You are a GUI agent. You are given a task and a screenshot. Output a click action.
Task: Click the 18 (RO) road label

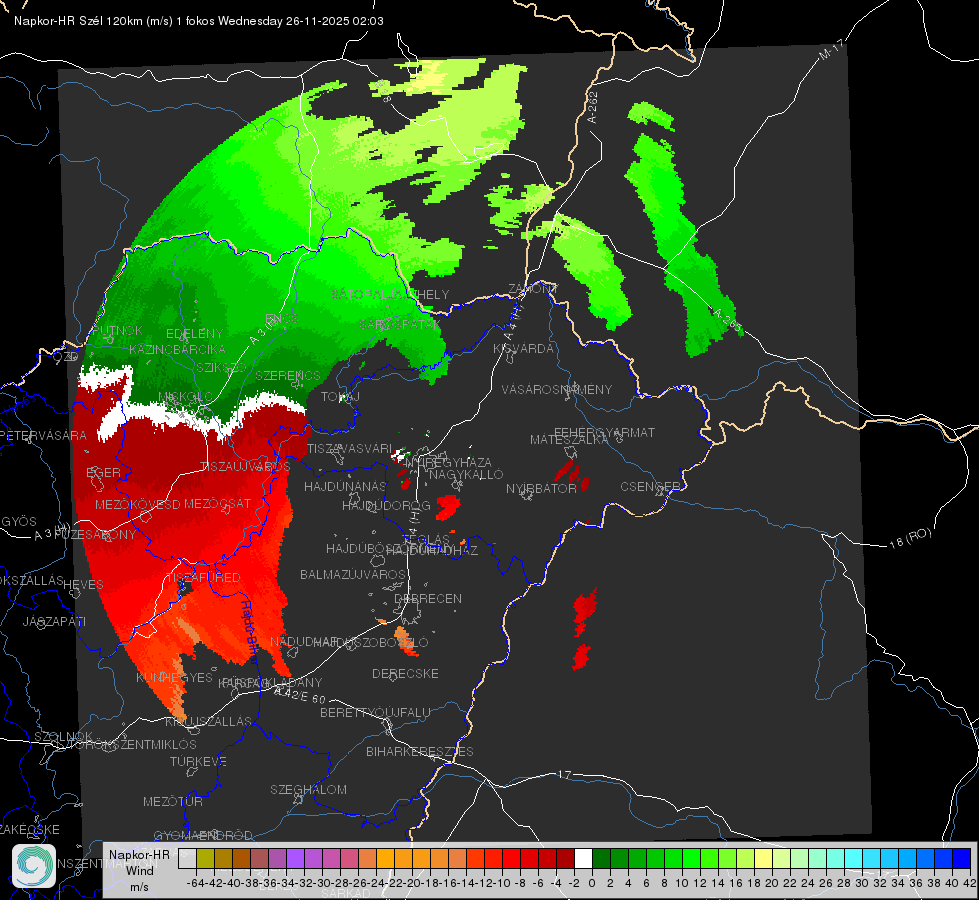click(910, 538)
